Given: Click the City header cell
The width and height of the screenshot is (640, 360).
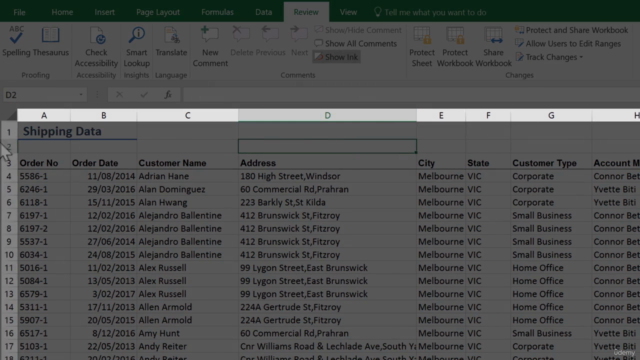Looking at the screenshot, I should click(441, 163).
